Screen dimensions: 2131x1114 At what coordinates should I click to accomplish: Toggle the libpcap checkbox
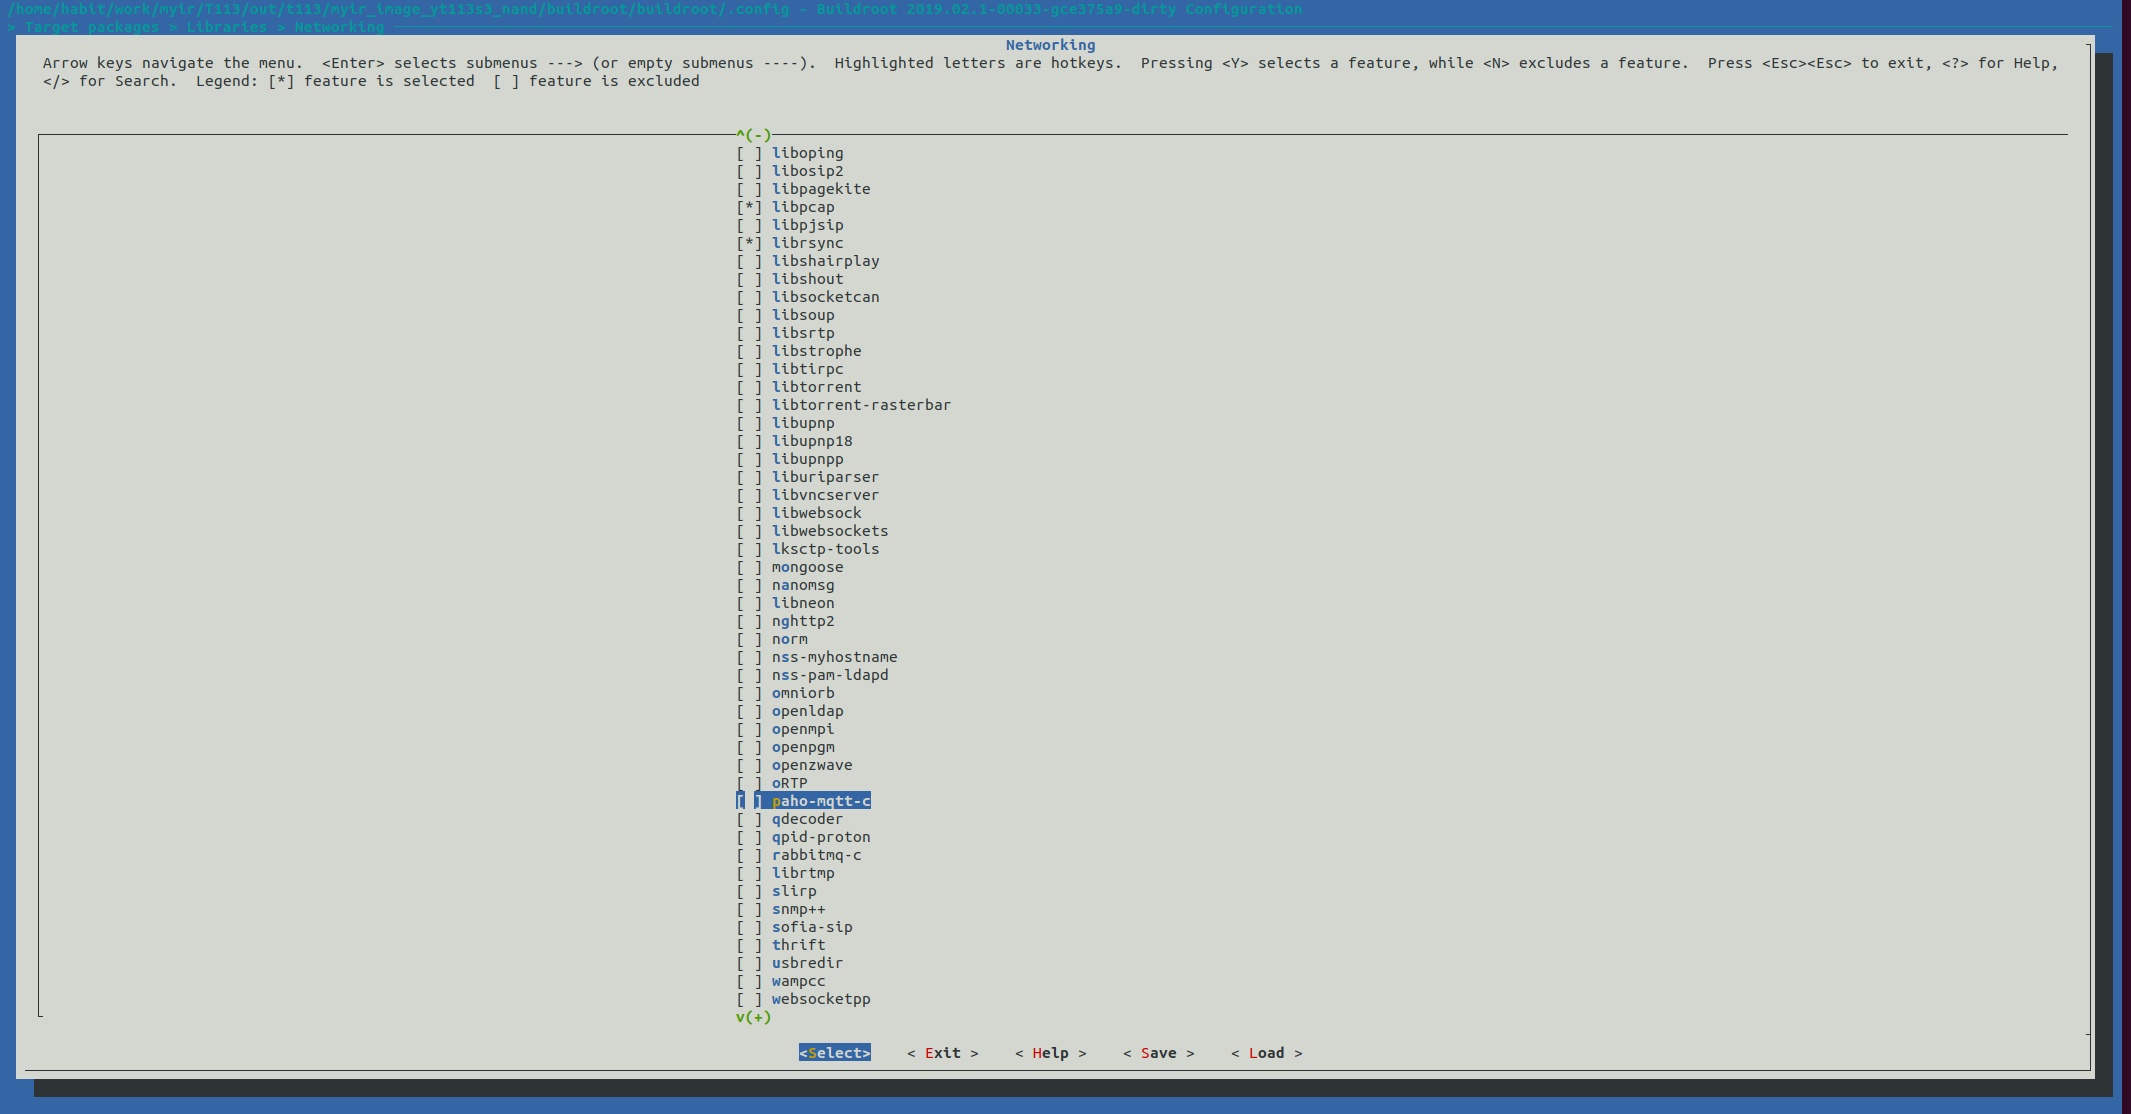tap(749, 207)
